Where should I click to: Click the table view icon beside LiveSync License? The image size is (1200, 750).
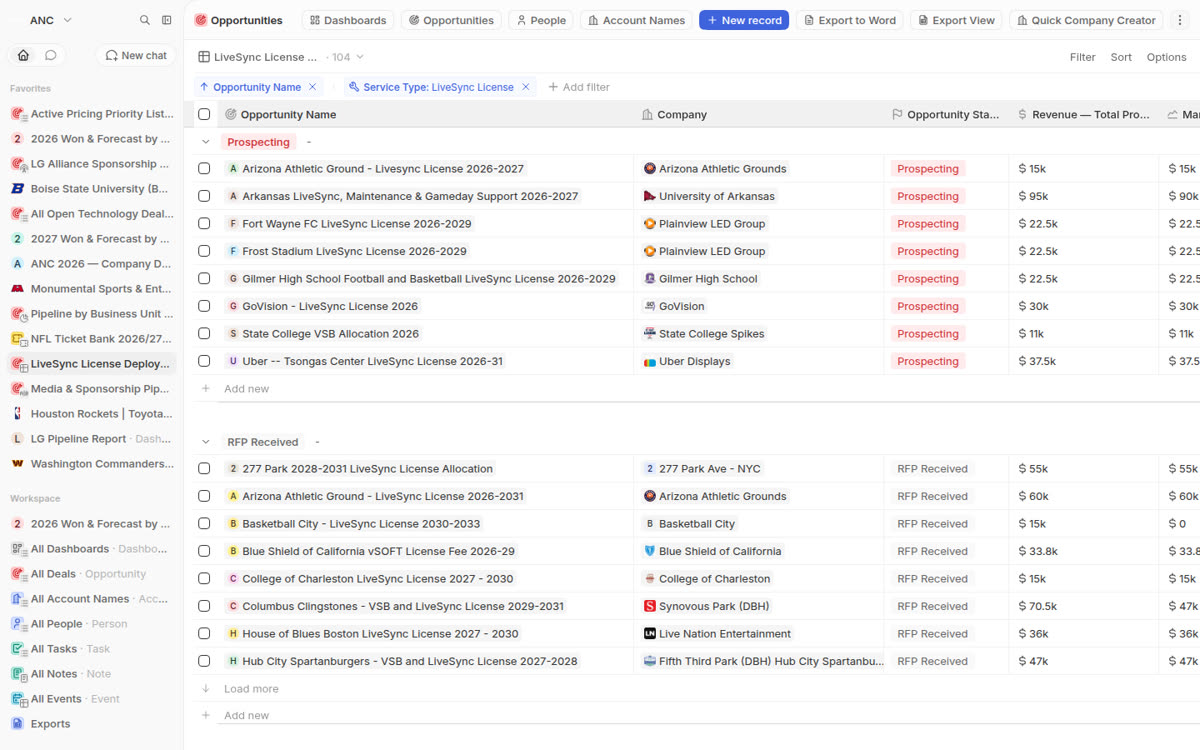[x=204, y=57]
